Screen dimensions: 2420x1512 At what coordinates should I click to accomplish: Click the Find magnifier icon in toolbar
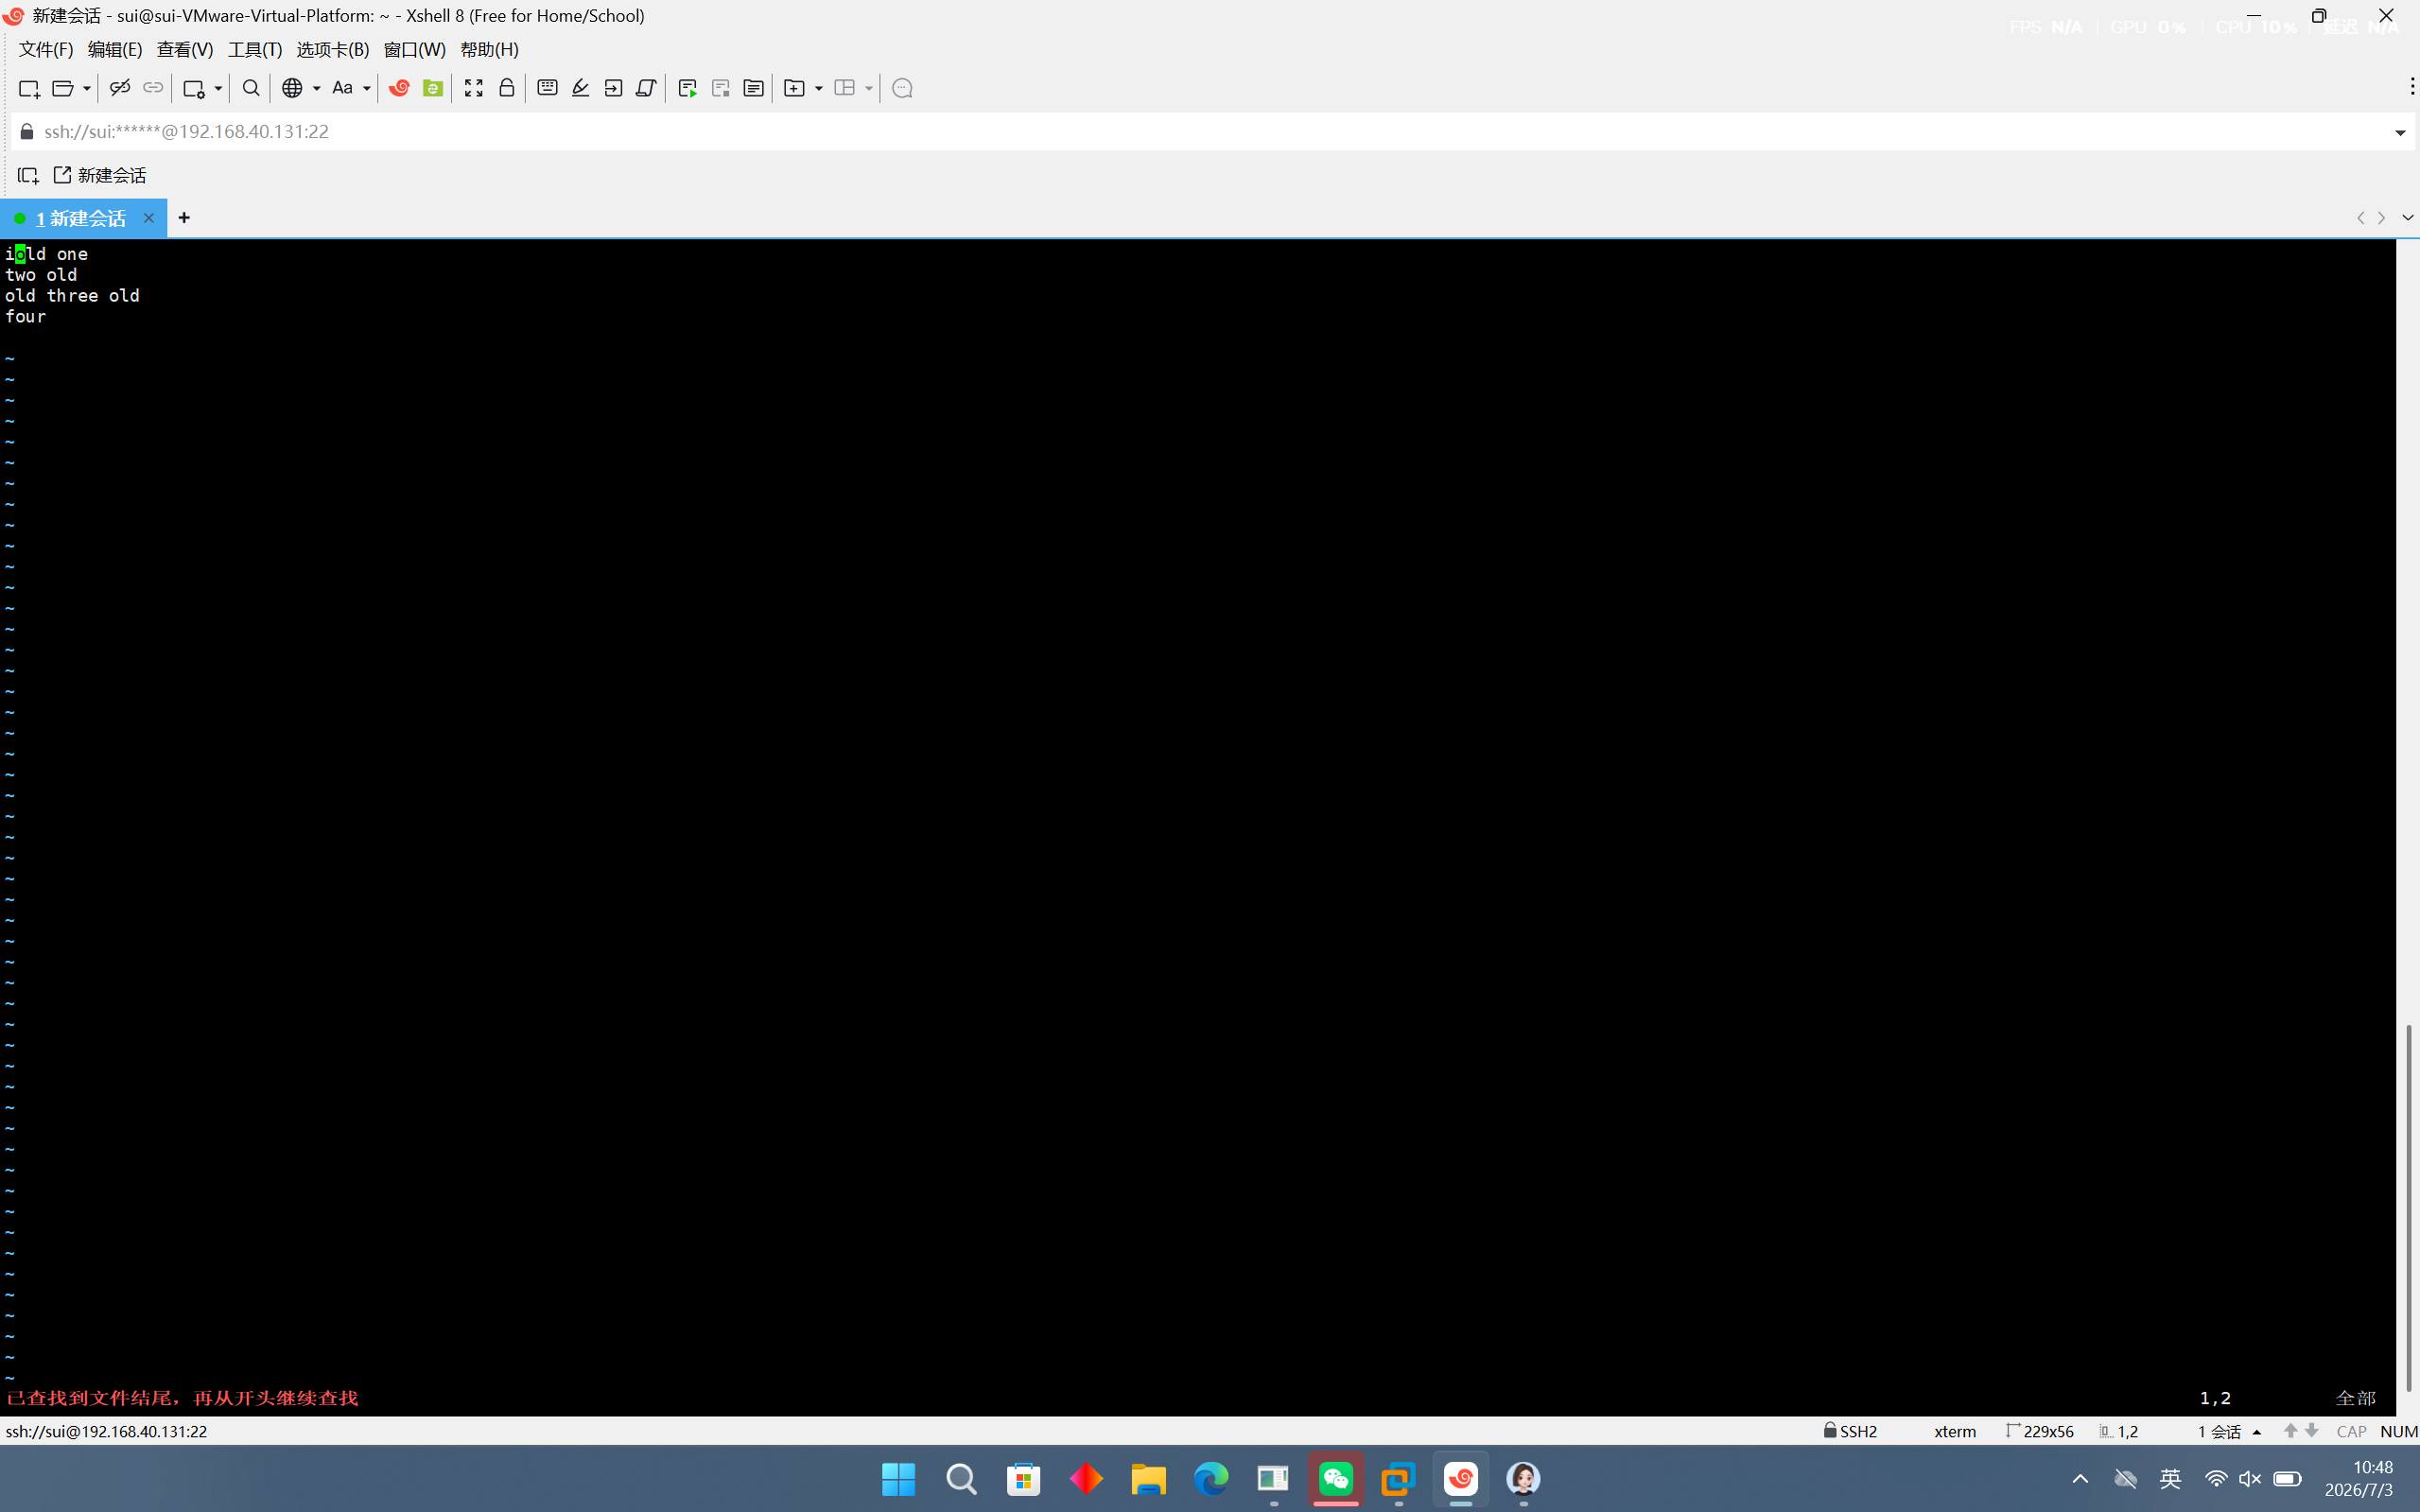tap(251, 88)
